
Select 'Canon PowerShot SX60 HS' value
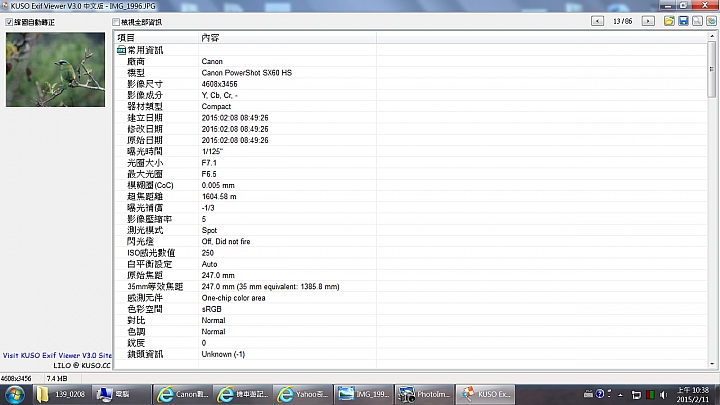247,73
